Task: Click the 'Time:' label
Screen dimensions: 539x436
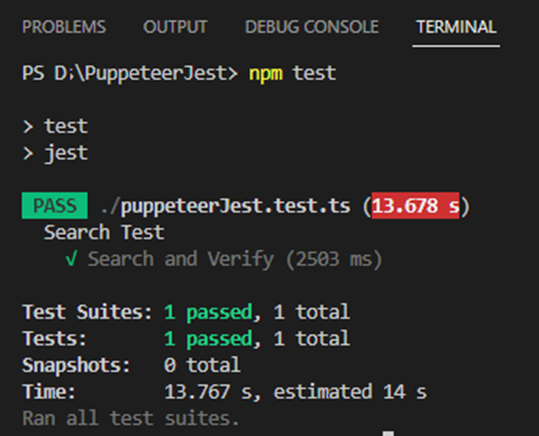Action: (x=49, y=392)
